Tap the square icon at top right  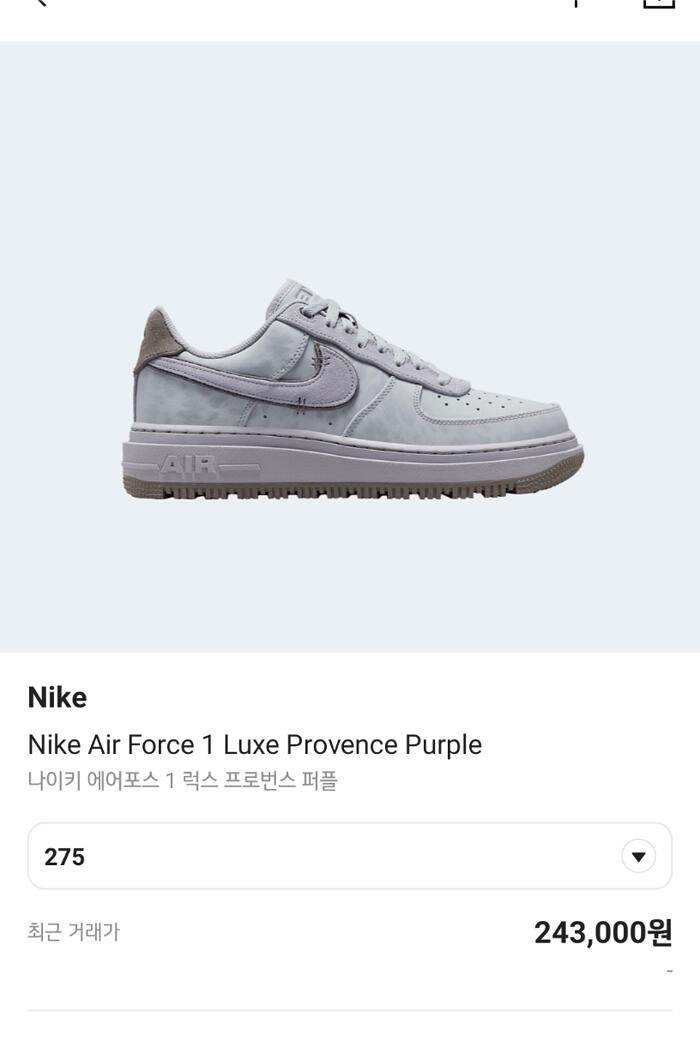click(x=658, y=3)
